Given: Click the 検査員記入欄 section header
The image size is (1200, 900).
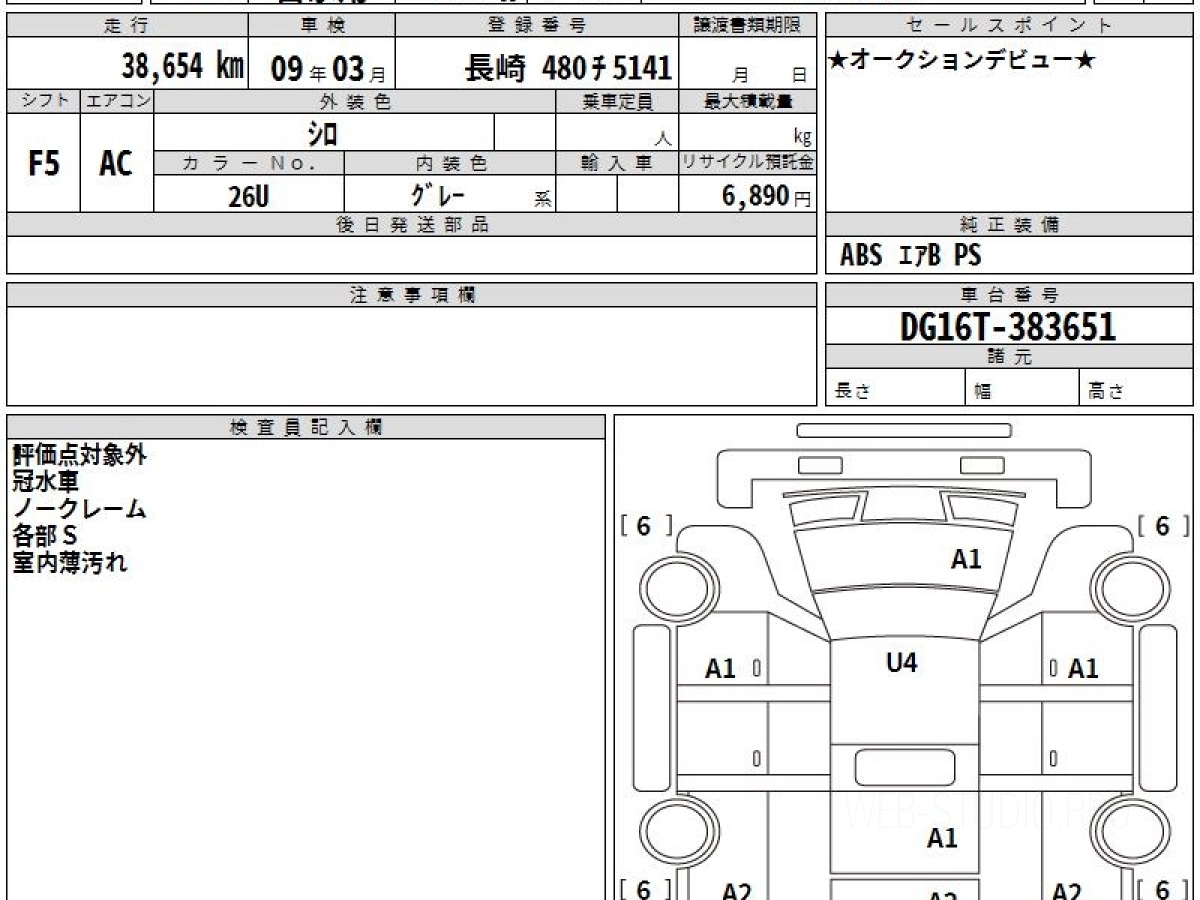Looking at the screenshot, I should [x=306, y=427].
